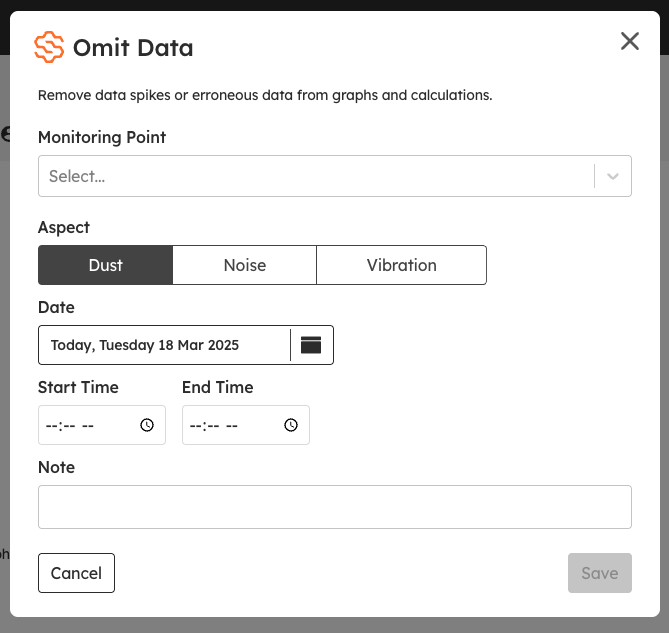Click the Today, Tuesday 18 Mar 2025 date field
The image size is (669, 633).
point(164,345)
